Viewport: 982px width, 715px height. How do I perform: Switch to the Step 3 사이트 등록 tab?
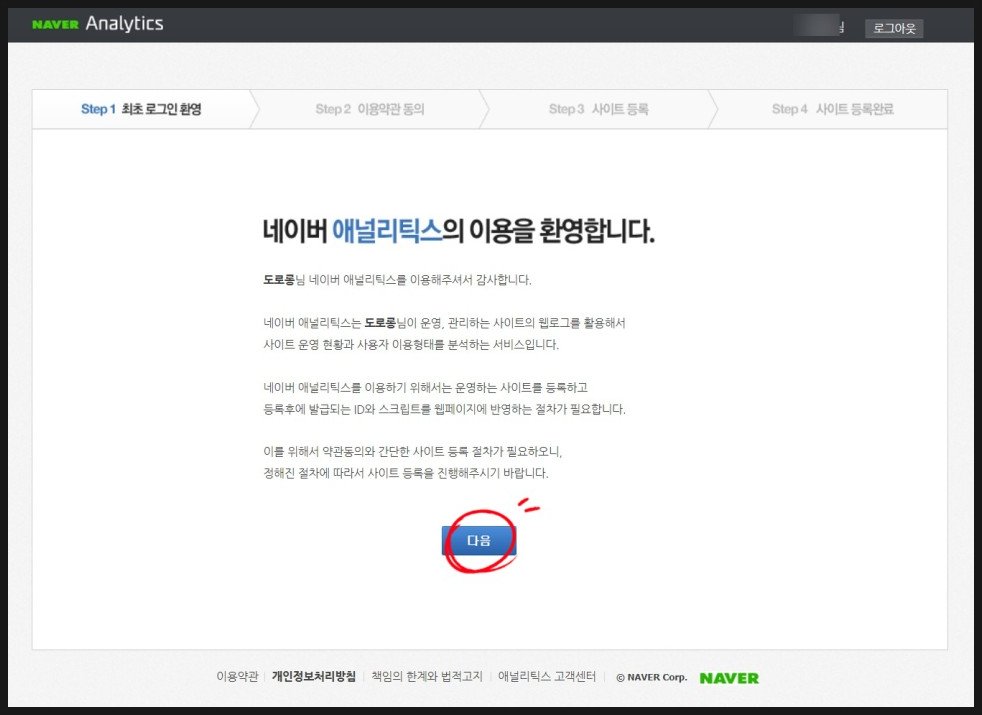[598, 109]
